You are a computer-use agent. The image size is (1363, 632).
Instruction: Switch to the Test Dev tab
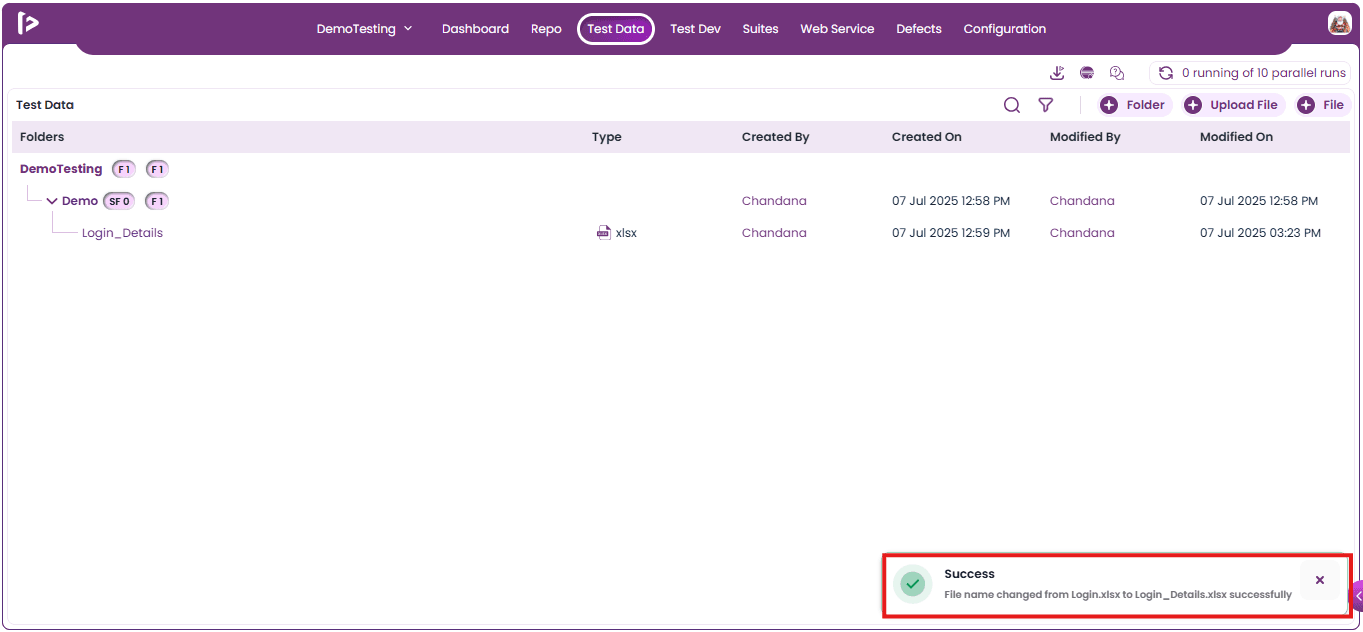pyautogui.click(x=695, y=29)
